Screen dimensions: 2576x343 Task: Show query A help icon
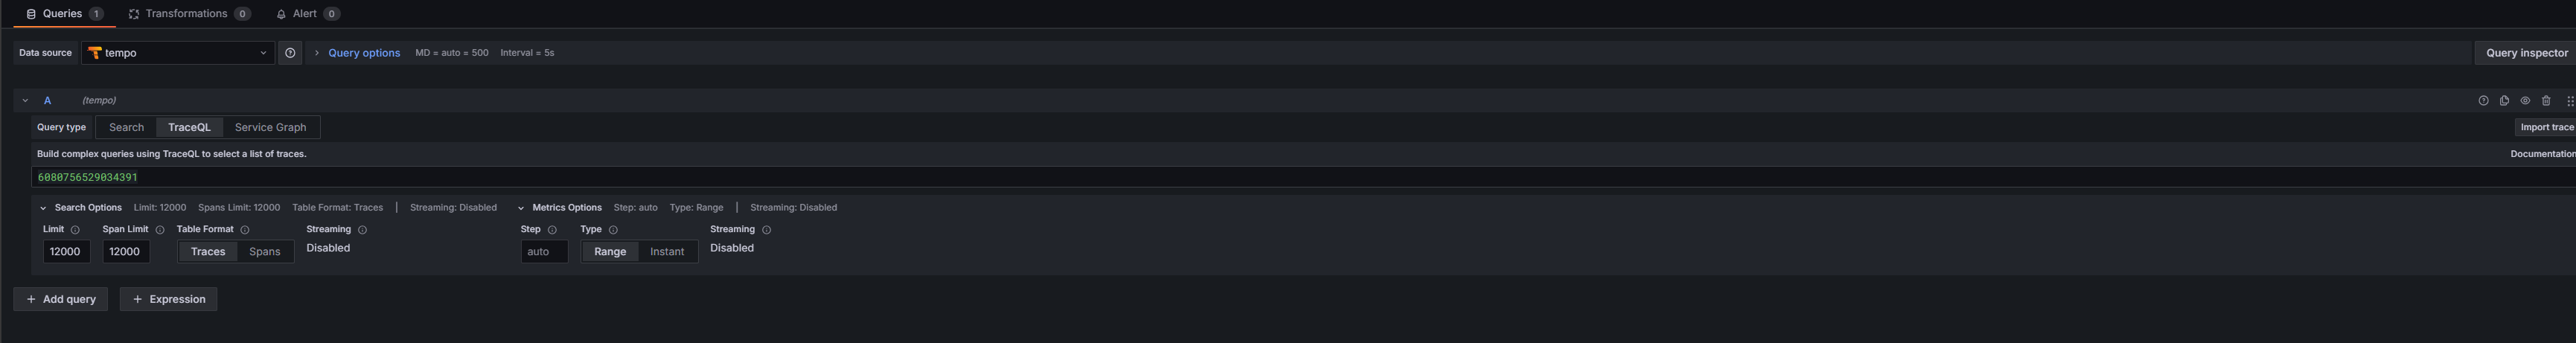[x=2483, y=101]
